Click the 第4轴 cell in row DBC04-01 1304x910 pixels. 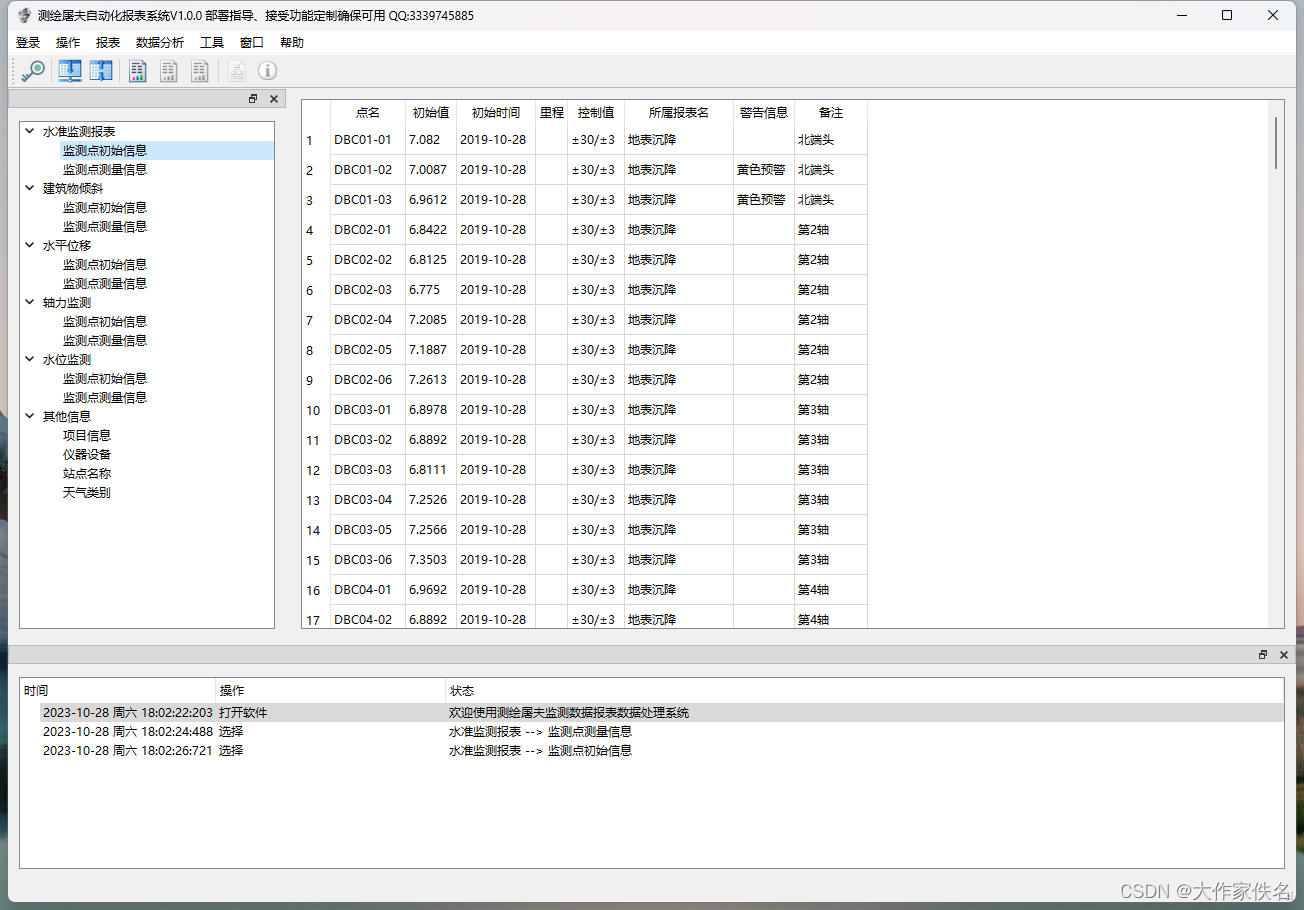[831, 590]
